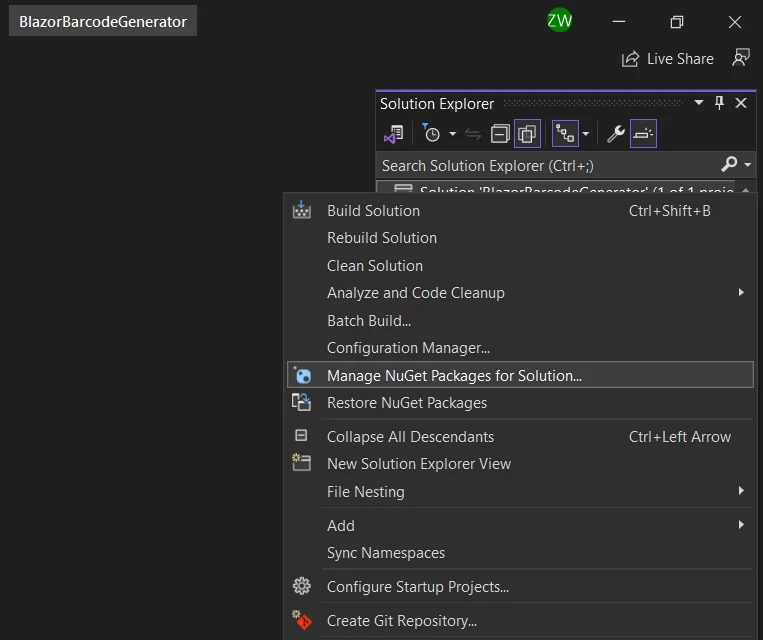The width and height of the screenshot is (763, 640).
Task: Click the Collapse All toolbar icon
Action: point(500,134)
